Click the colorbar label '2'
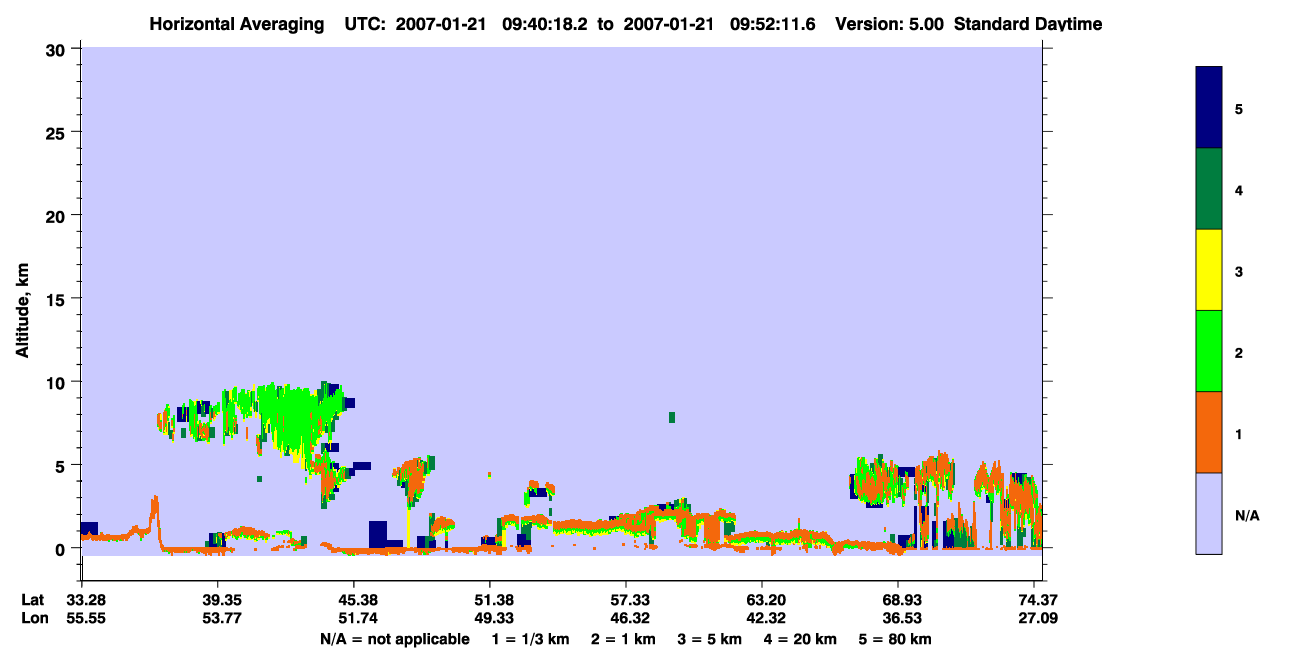The image size is (1300, 667). pyautogui.click(x=1239, y=353)
